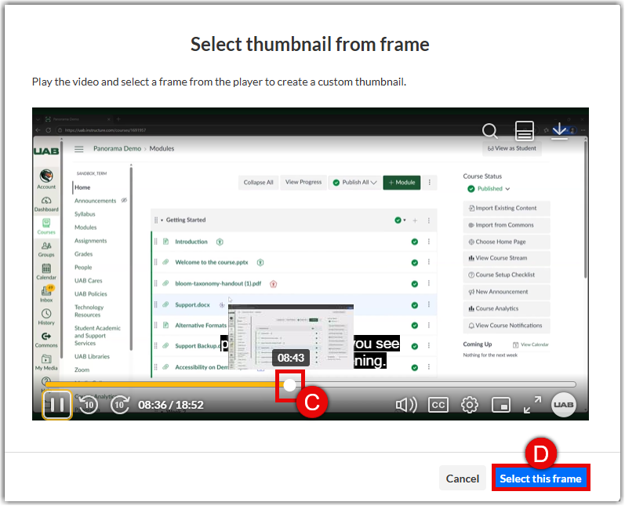Click Import Existing Content button
The width and height of the screenshot is (625, 506).
[506, 208]
